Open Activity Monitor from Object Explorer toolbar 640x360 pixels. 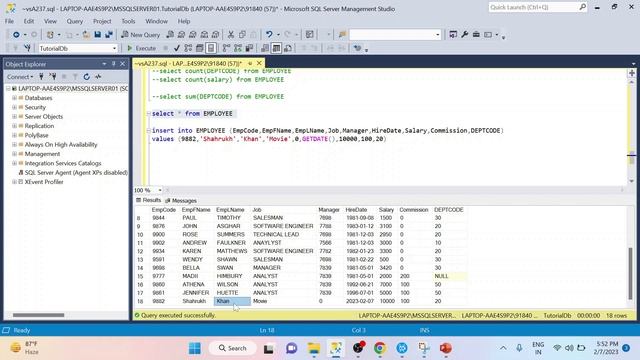(98, 77)
